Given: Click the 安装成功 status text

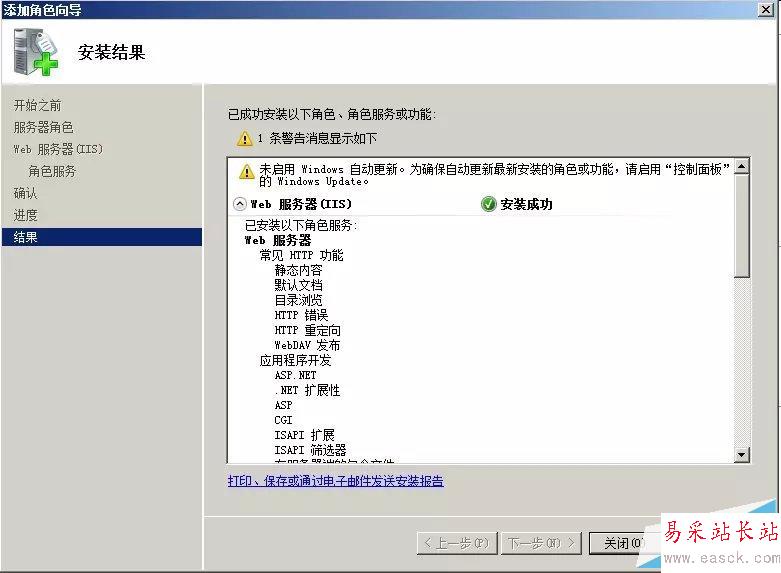Looking at the screenshot, I should coord(526,204).
